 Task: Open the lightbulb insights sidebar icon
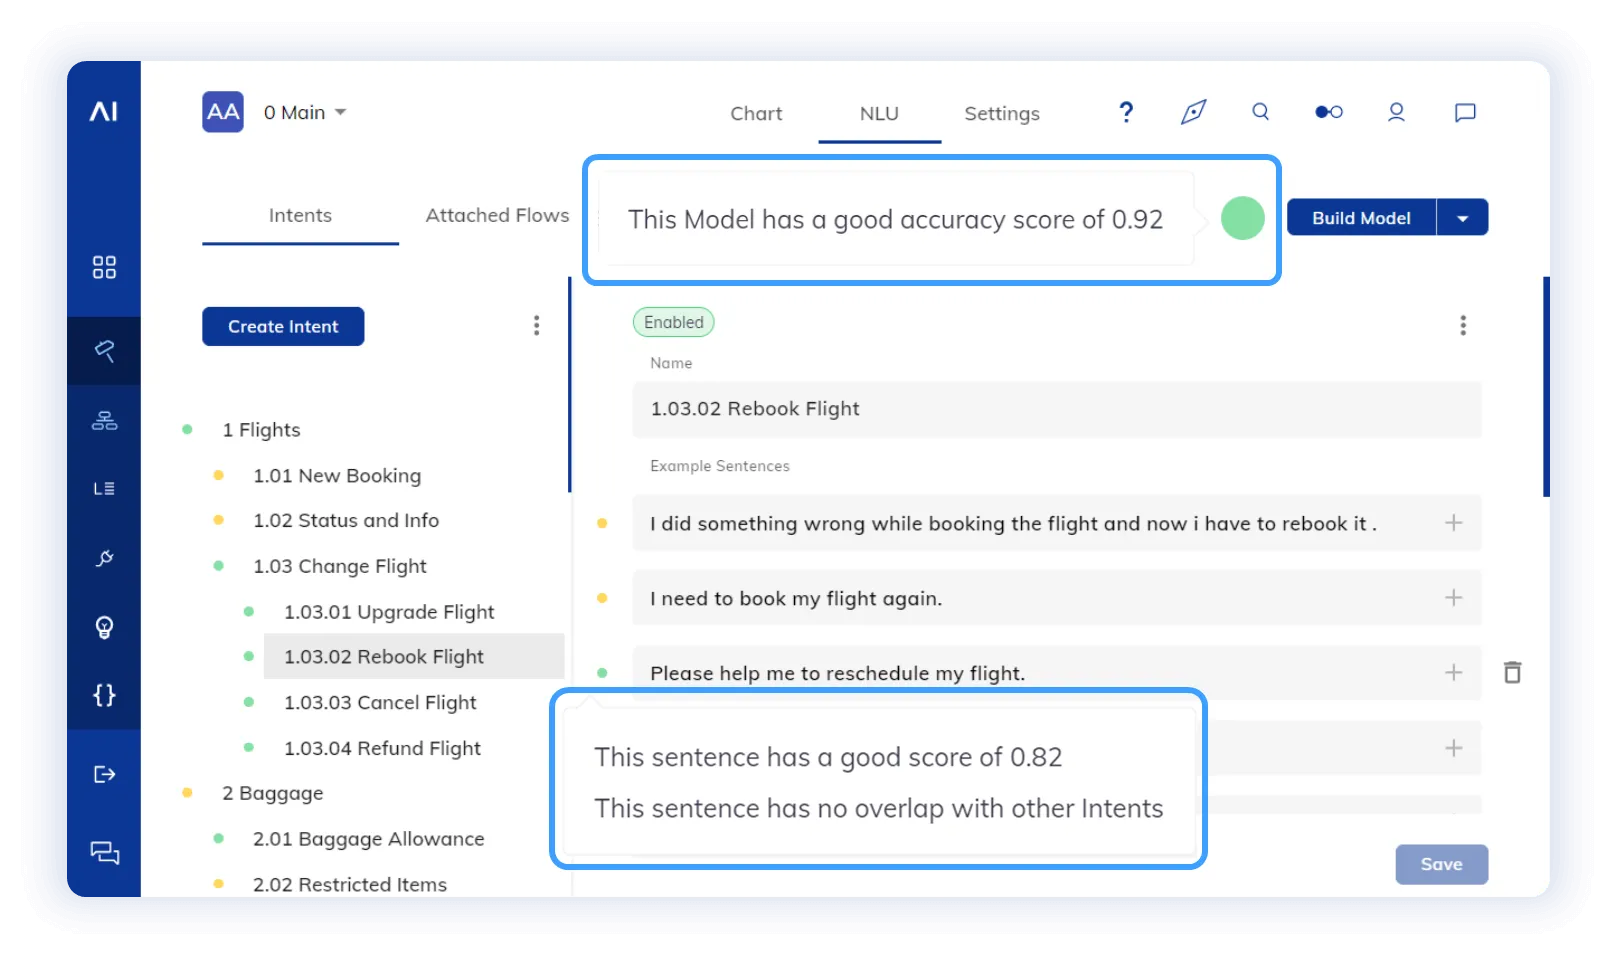point(104,627)
